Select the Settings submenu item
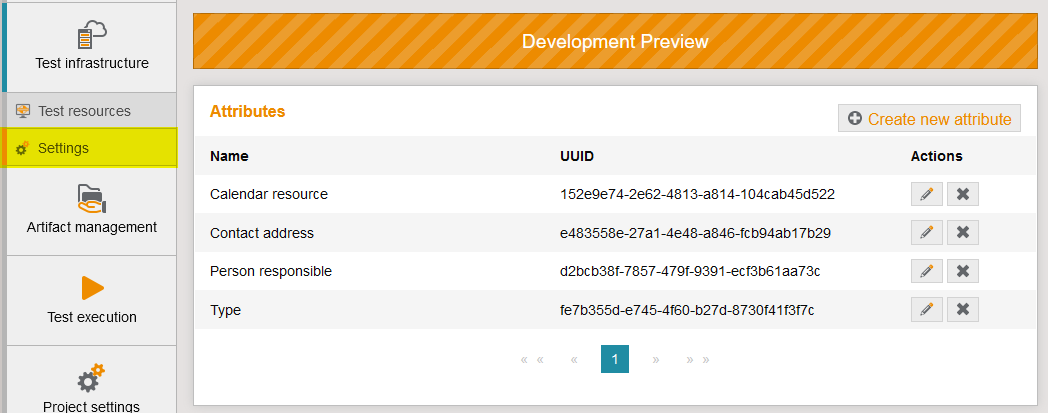1048x413 pixels. point(63,148)
